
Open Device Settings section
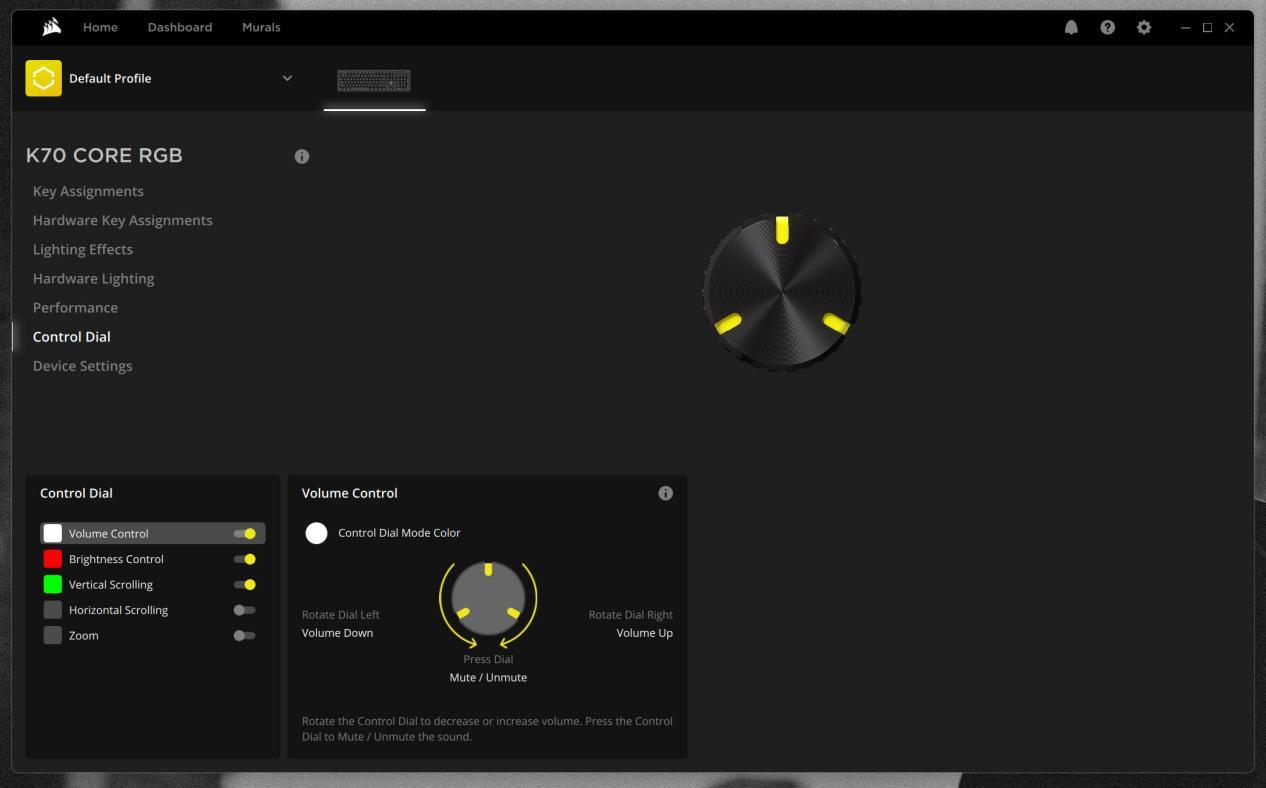pyautogui.click(x=83, y=366)
